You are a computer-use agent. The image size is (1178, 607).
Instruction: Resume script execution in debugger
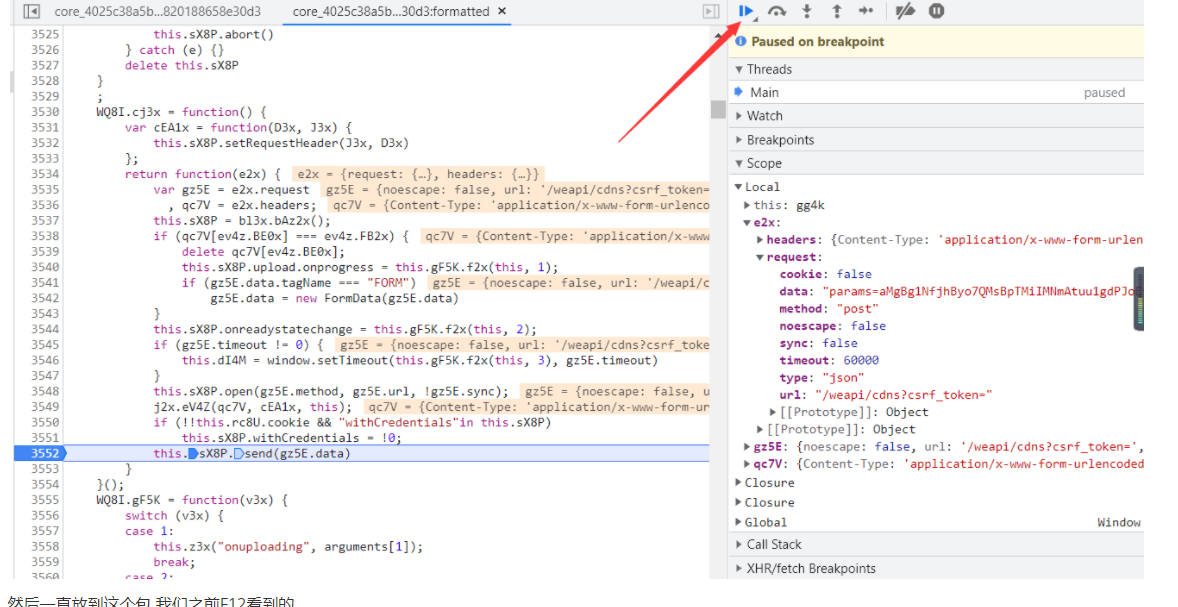(x=747, y=11)
